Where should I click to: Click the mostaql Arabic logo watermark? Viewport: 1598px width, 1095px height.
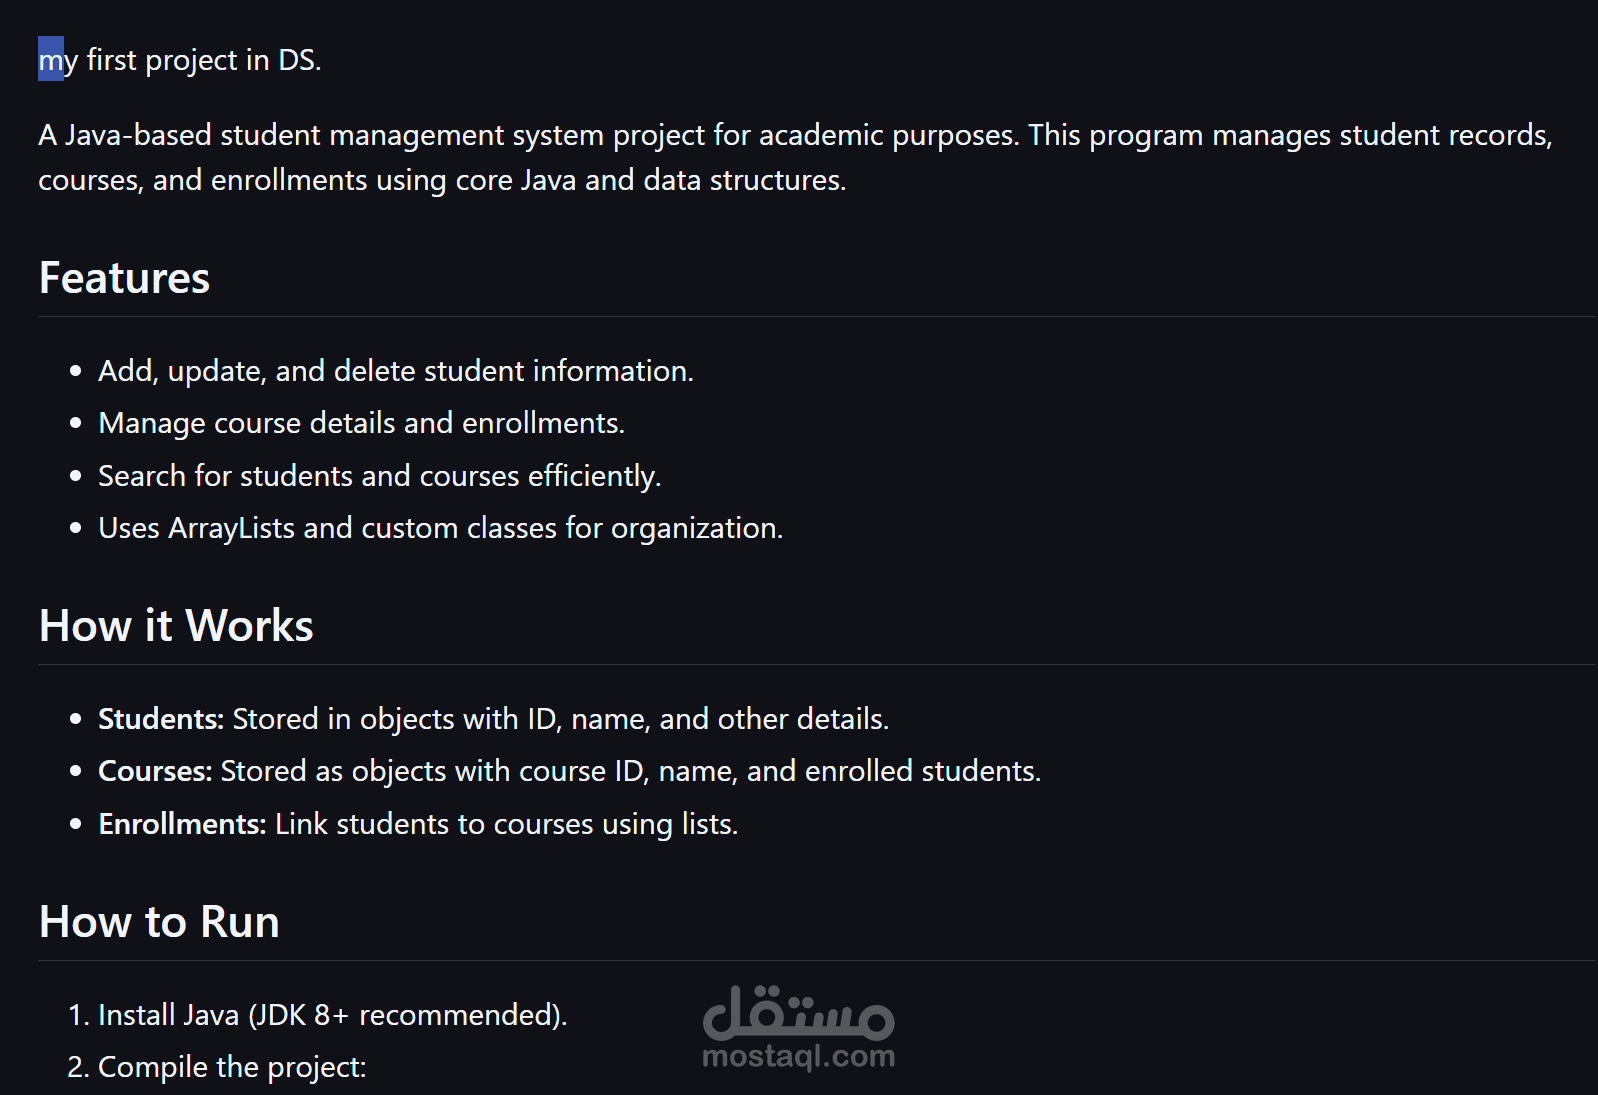pos(798,1013)
